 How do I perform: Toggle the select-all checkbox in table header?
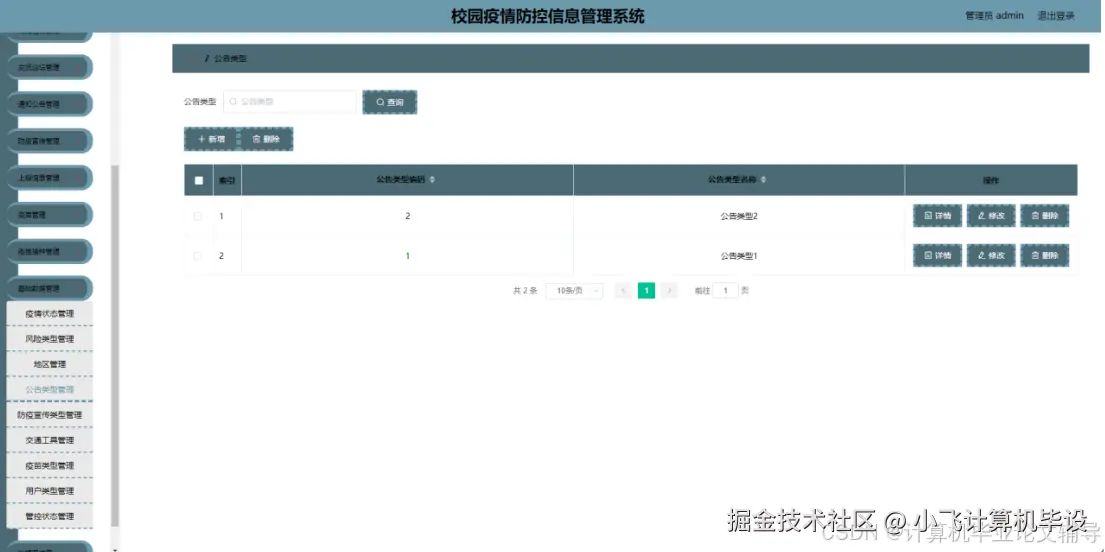[x=199, y=180]
